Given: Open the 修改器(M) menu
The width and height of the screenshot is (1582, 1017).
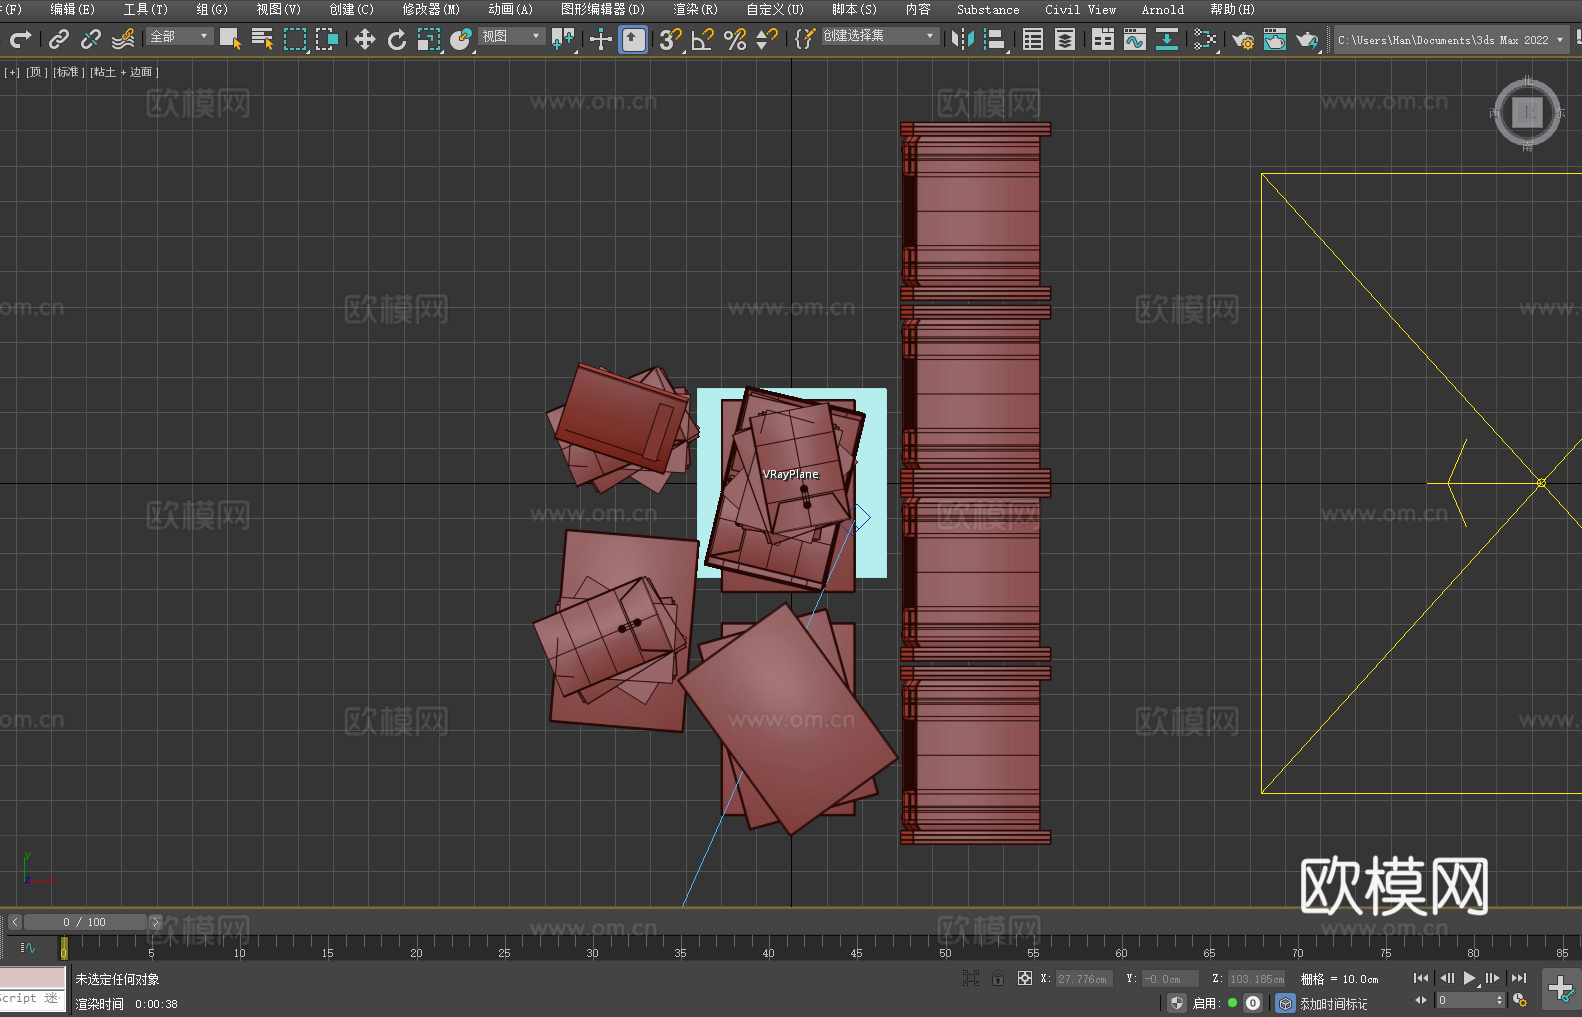Looking at the screenshot, I should pyautogui.click(x=431, y=9).
